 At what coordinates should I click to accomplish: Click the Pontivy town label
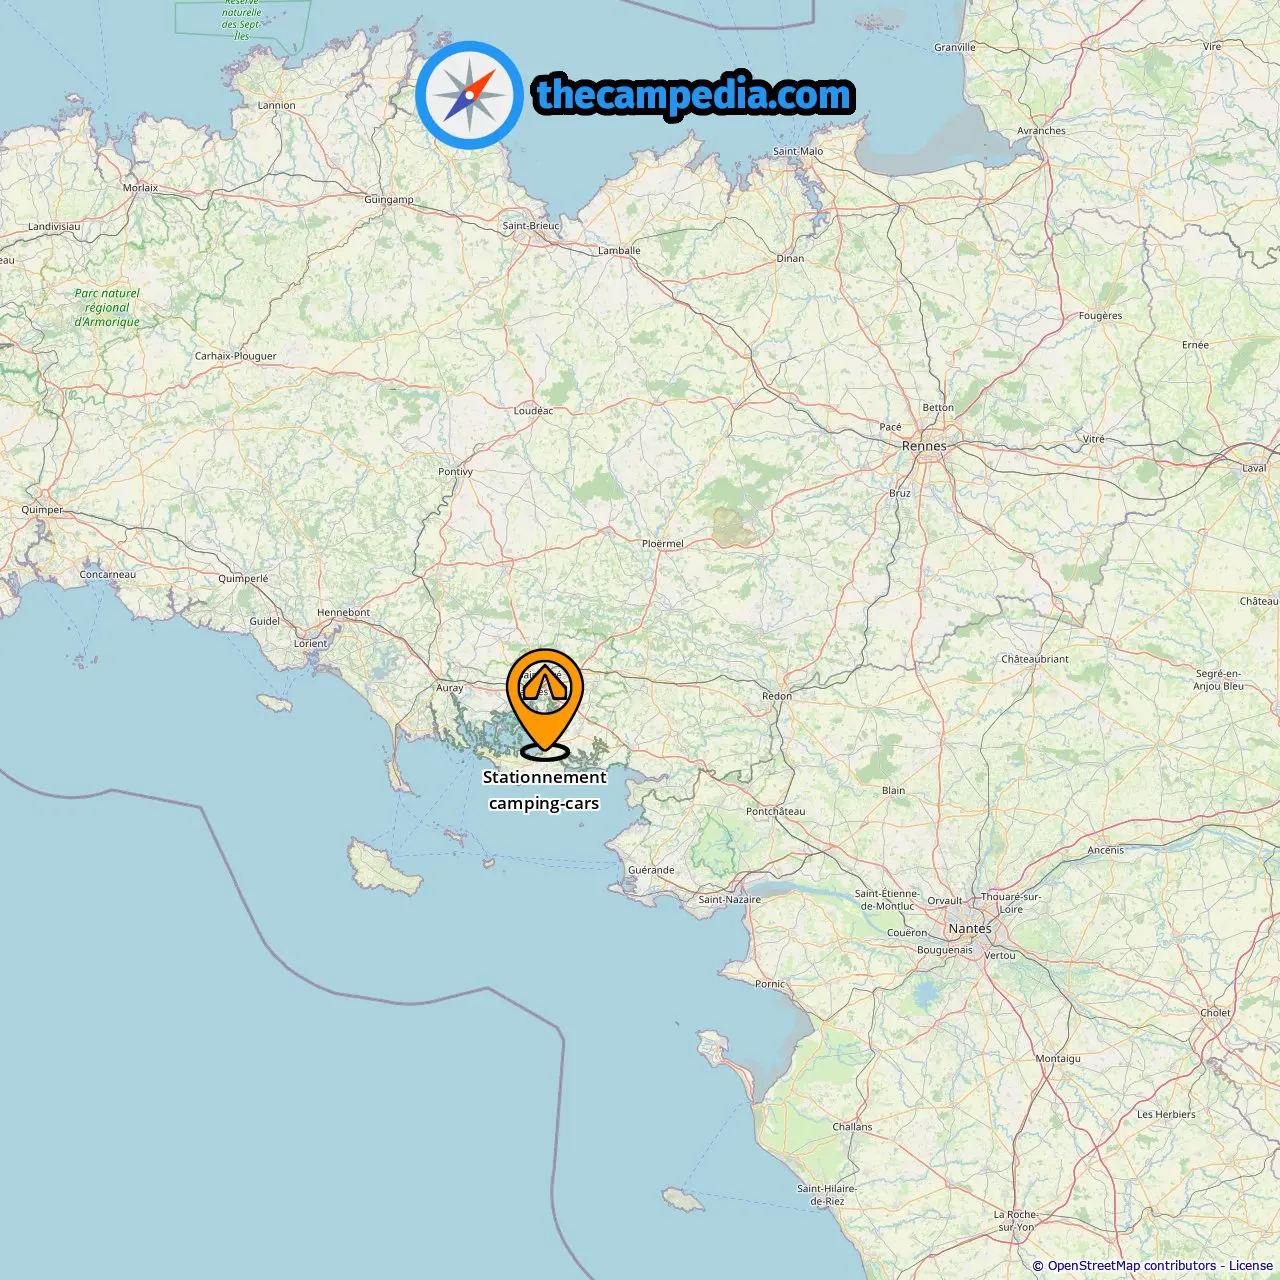455,471
